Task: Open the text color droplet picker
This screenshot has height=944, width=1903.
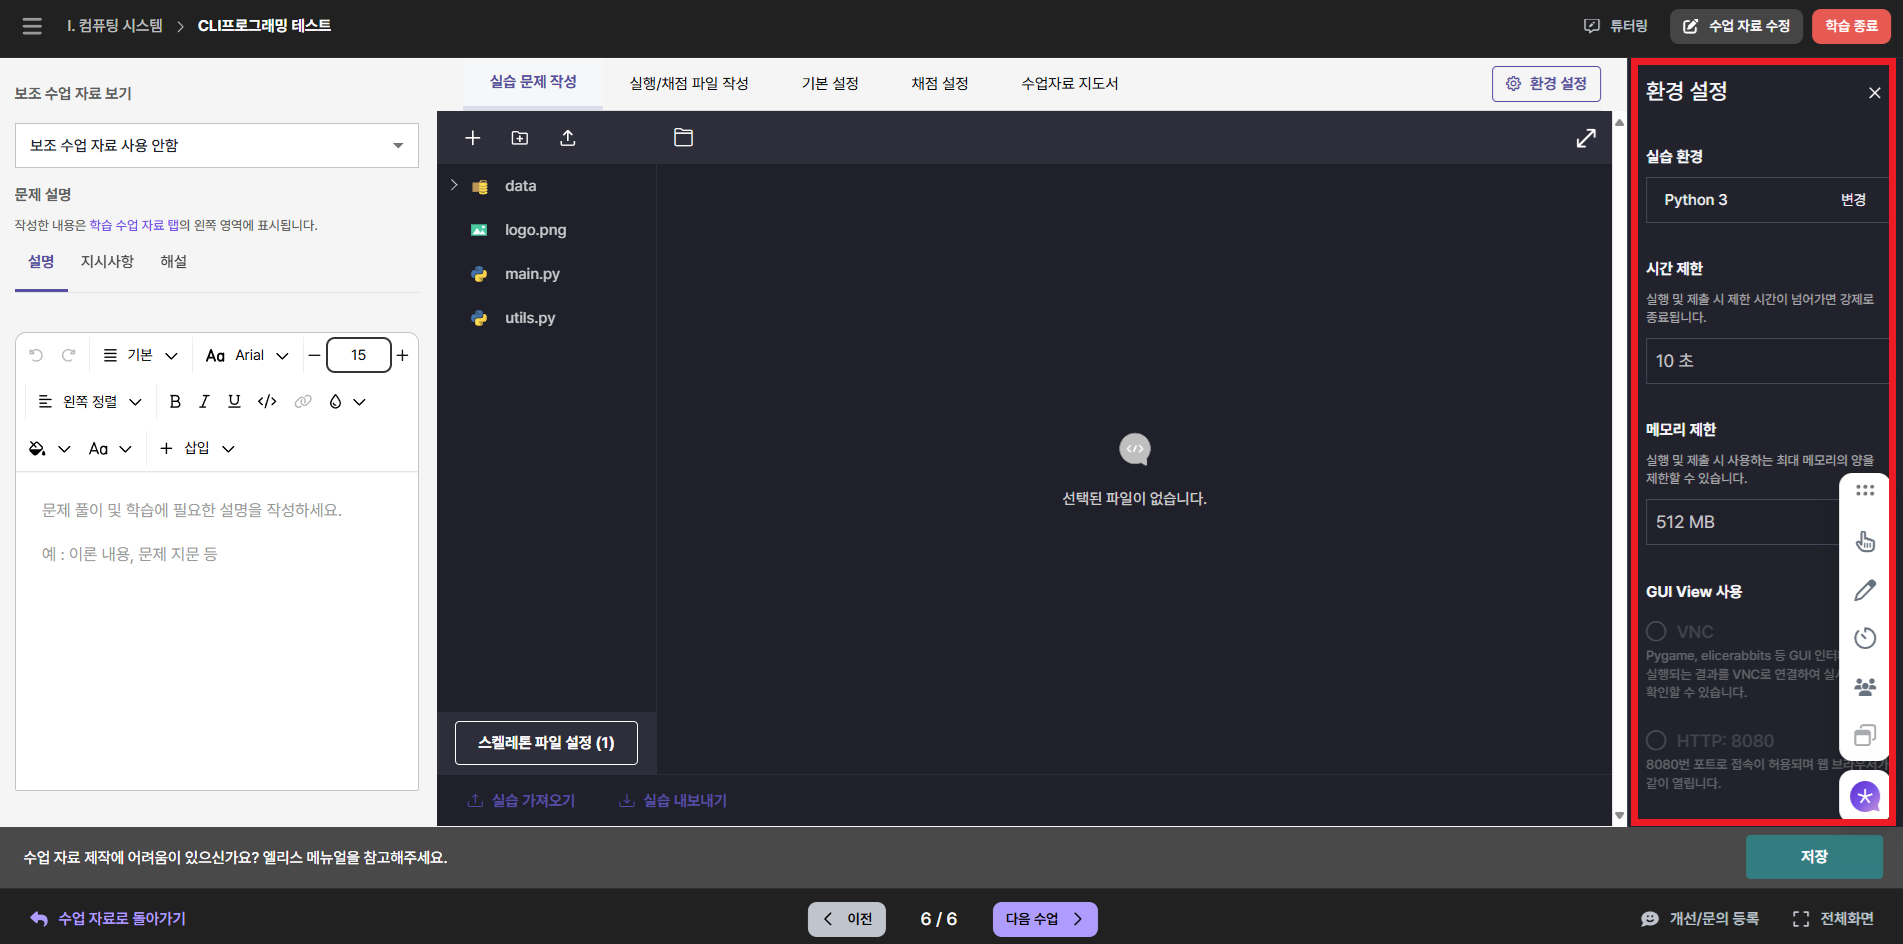Action: pyautogui.click(x=346, y=401)
